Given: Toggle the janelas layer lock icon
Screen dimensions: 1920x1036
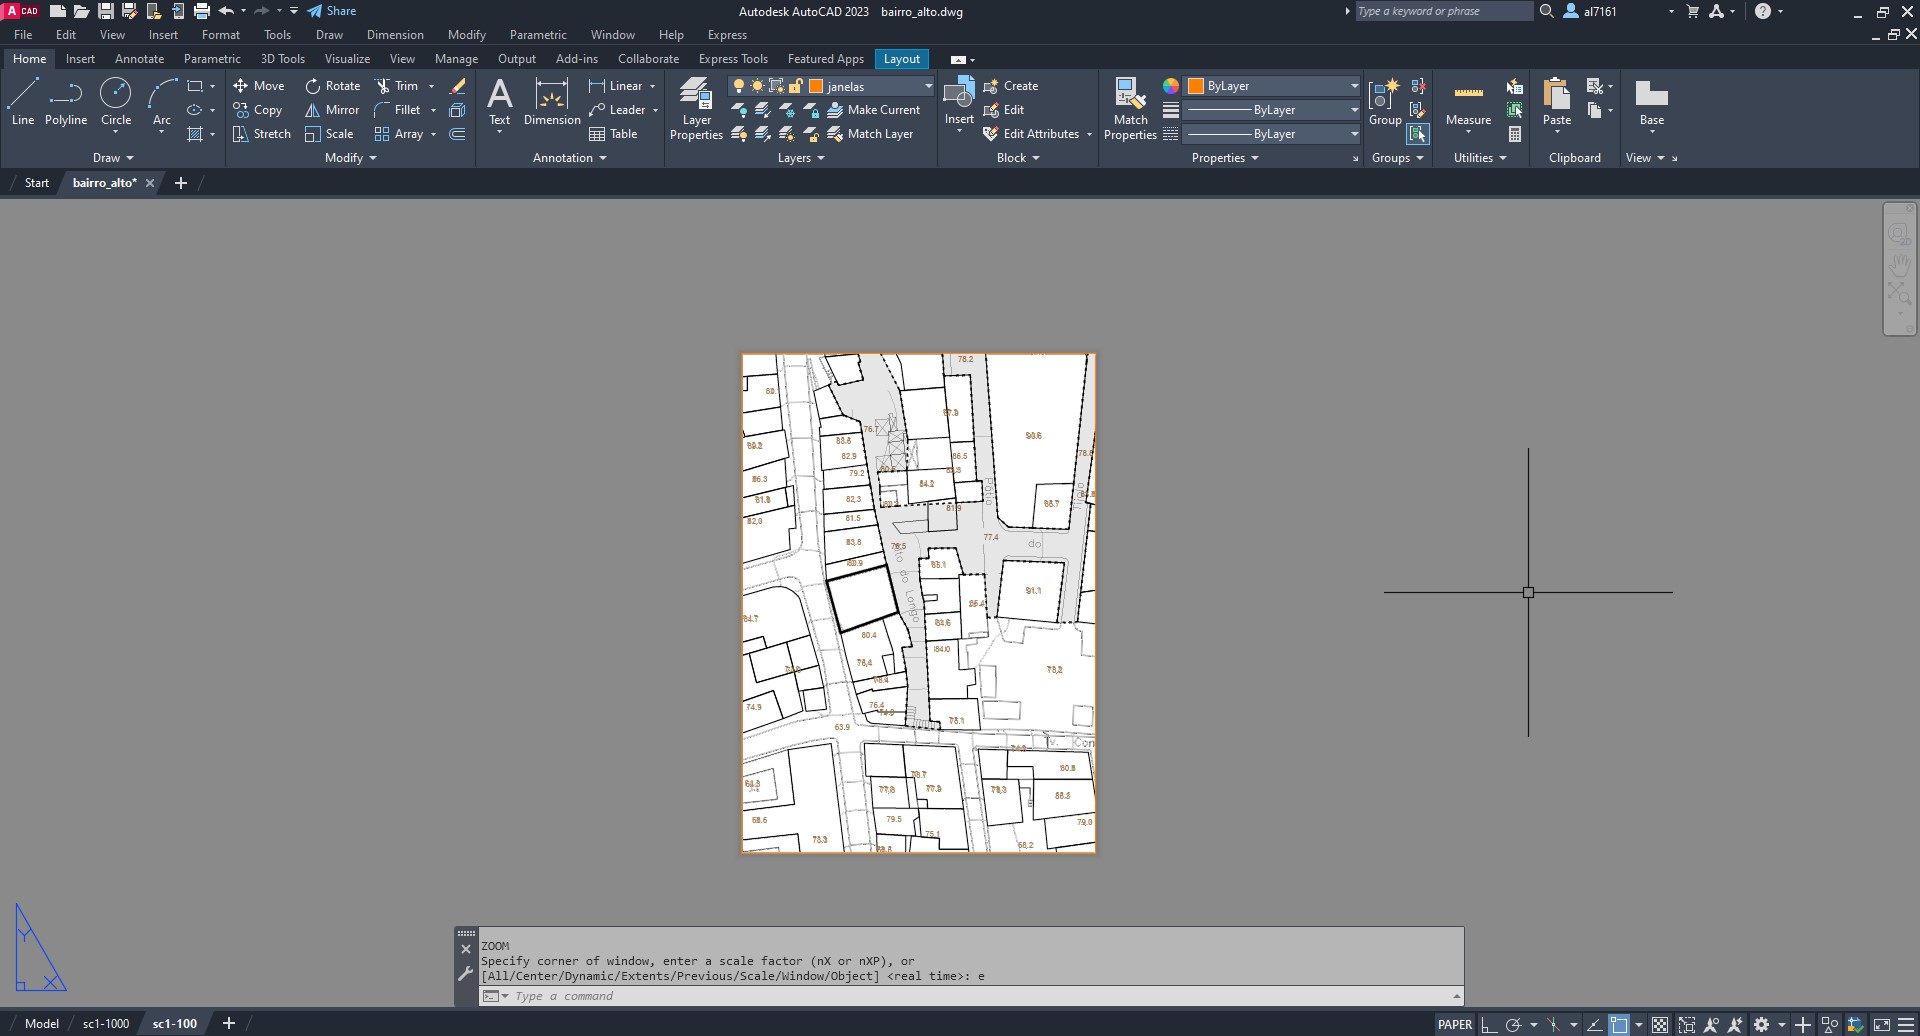Looking at the screenshot, I should tap(796, 86).
